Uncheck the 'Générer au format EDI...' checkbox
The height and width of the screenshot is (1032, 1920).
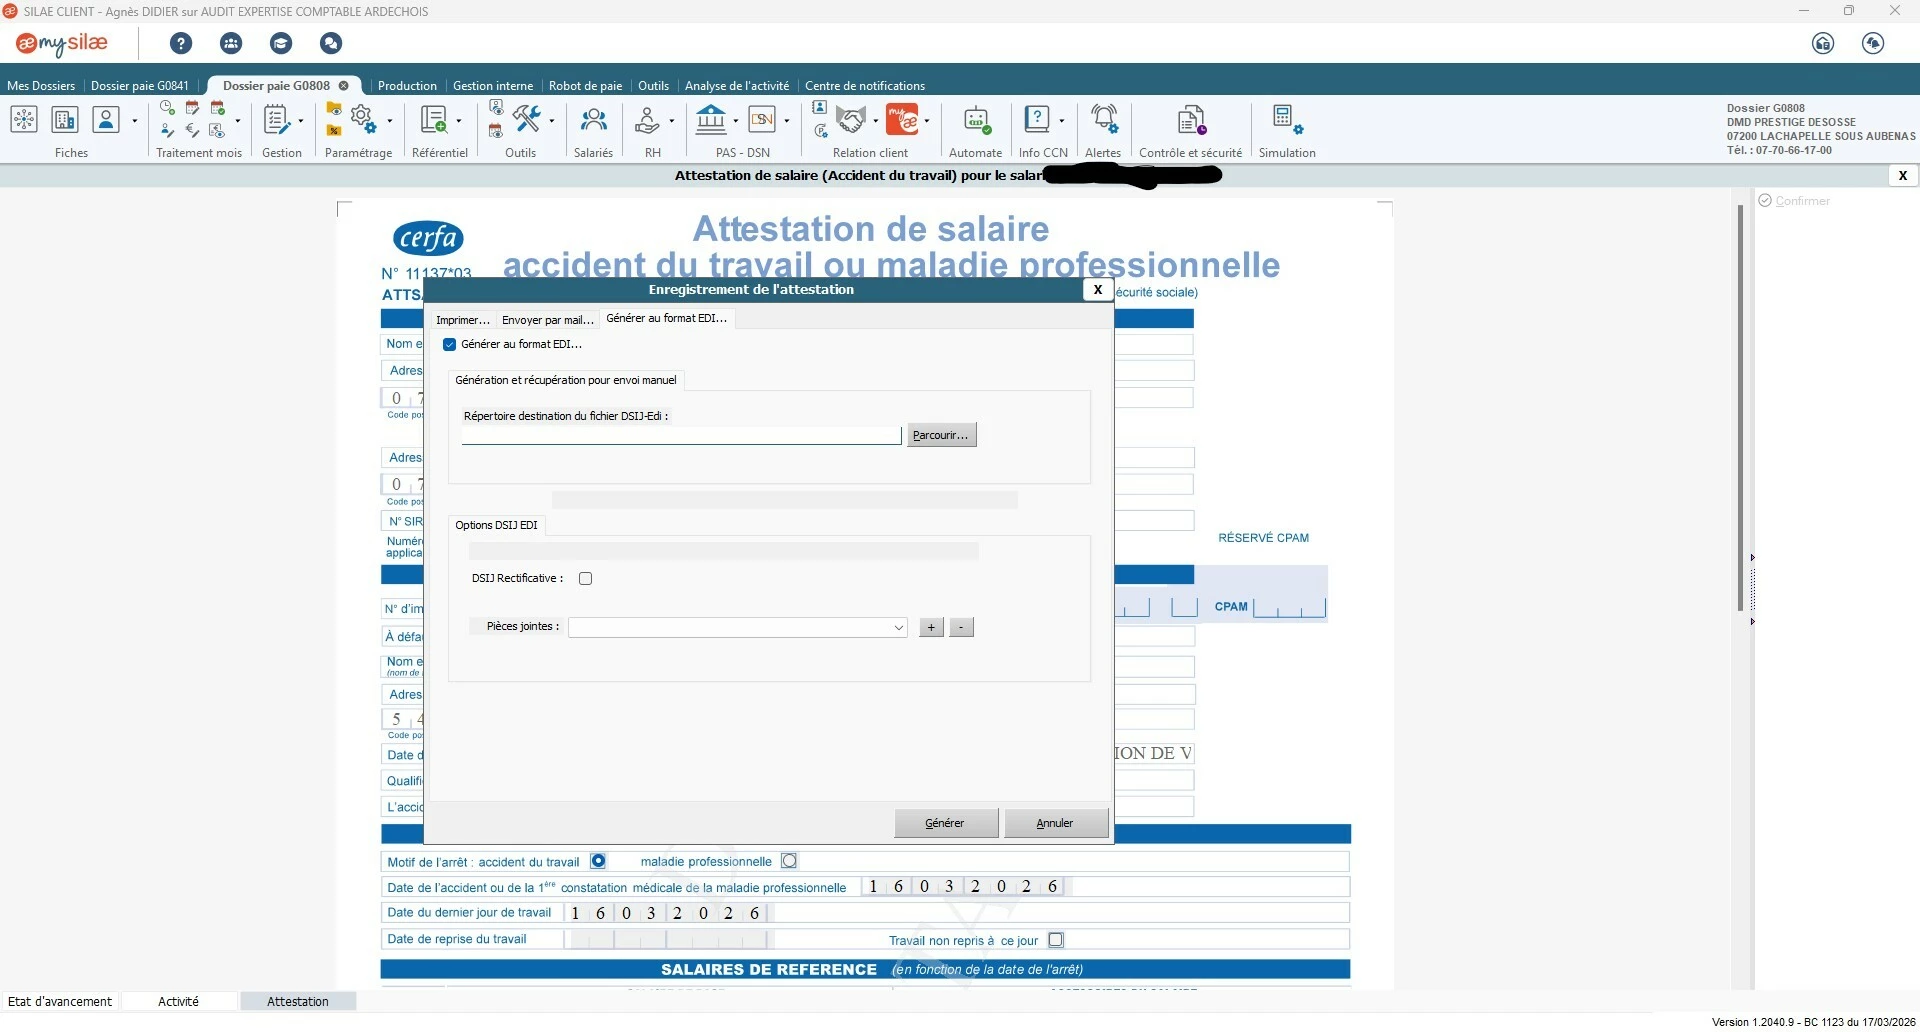click(x=450, y=345)
